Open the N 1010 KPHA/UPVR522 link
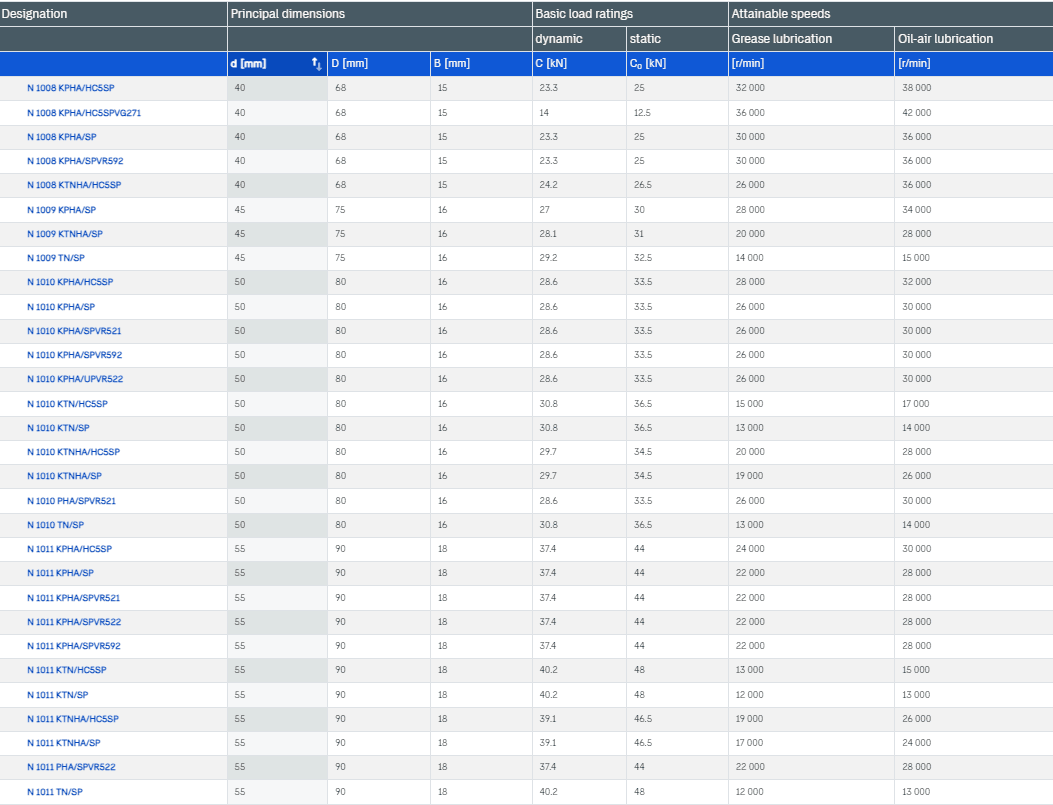Screen dimensions: 1053x805 75,379
